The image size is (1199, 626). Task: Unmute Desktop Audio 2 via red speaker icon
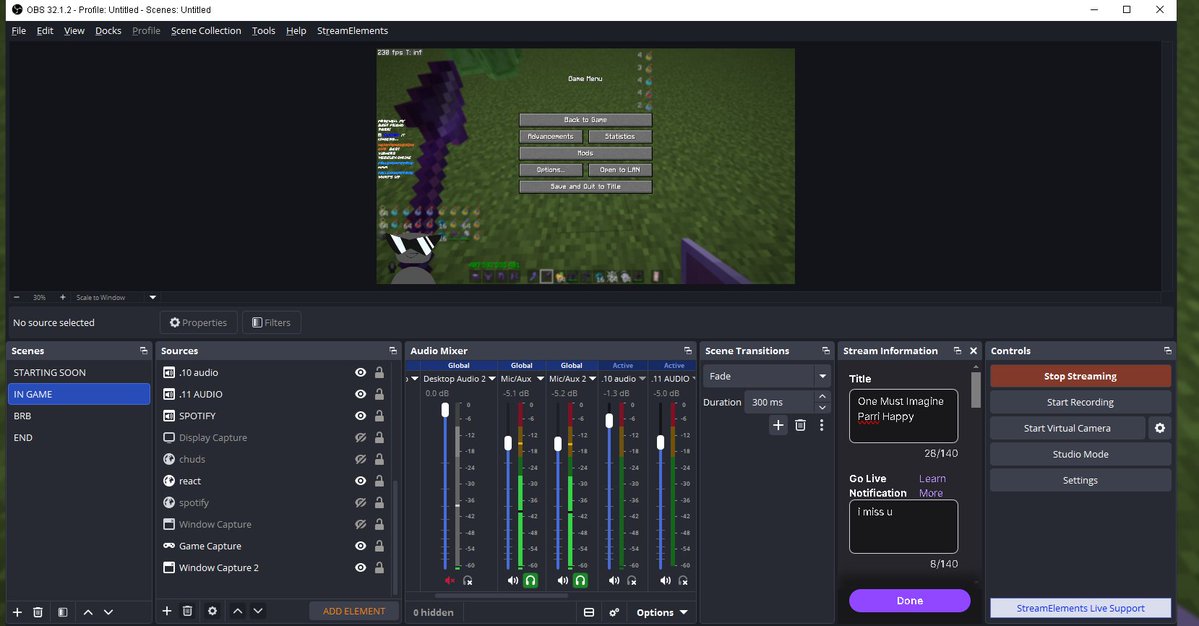450,581
